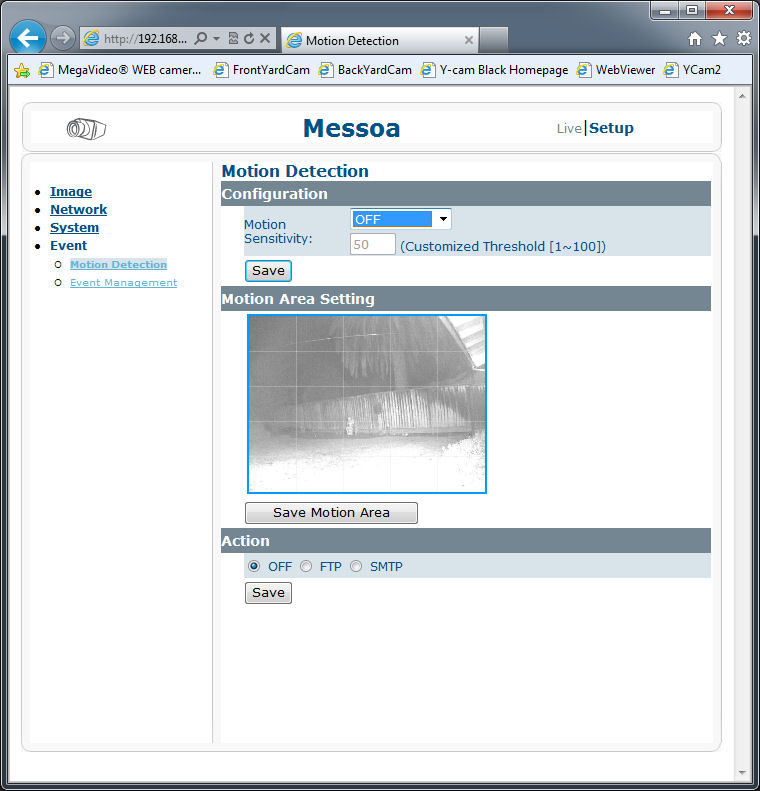Click the motion area camera preview image

pos(366,404)
